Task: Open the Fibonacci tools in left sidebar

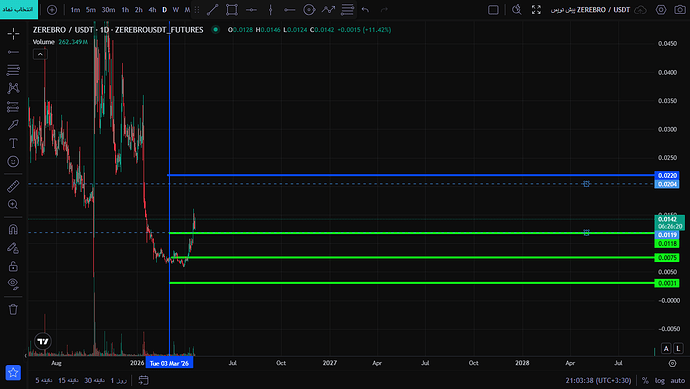Action: pos(13,70)
